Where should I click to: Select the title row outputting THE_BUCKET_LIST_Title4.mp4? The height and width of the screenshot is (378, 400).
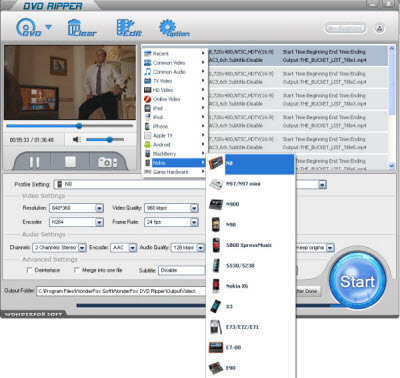298,121
